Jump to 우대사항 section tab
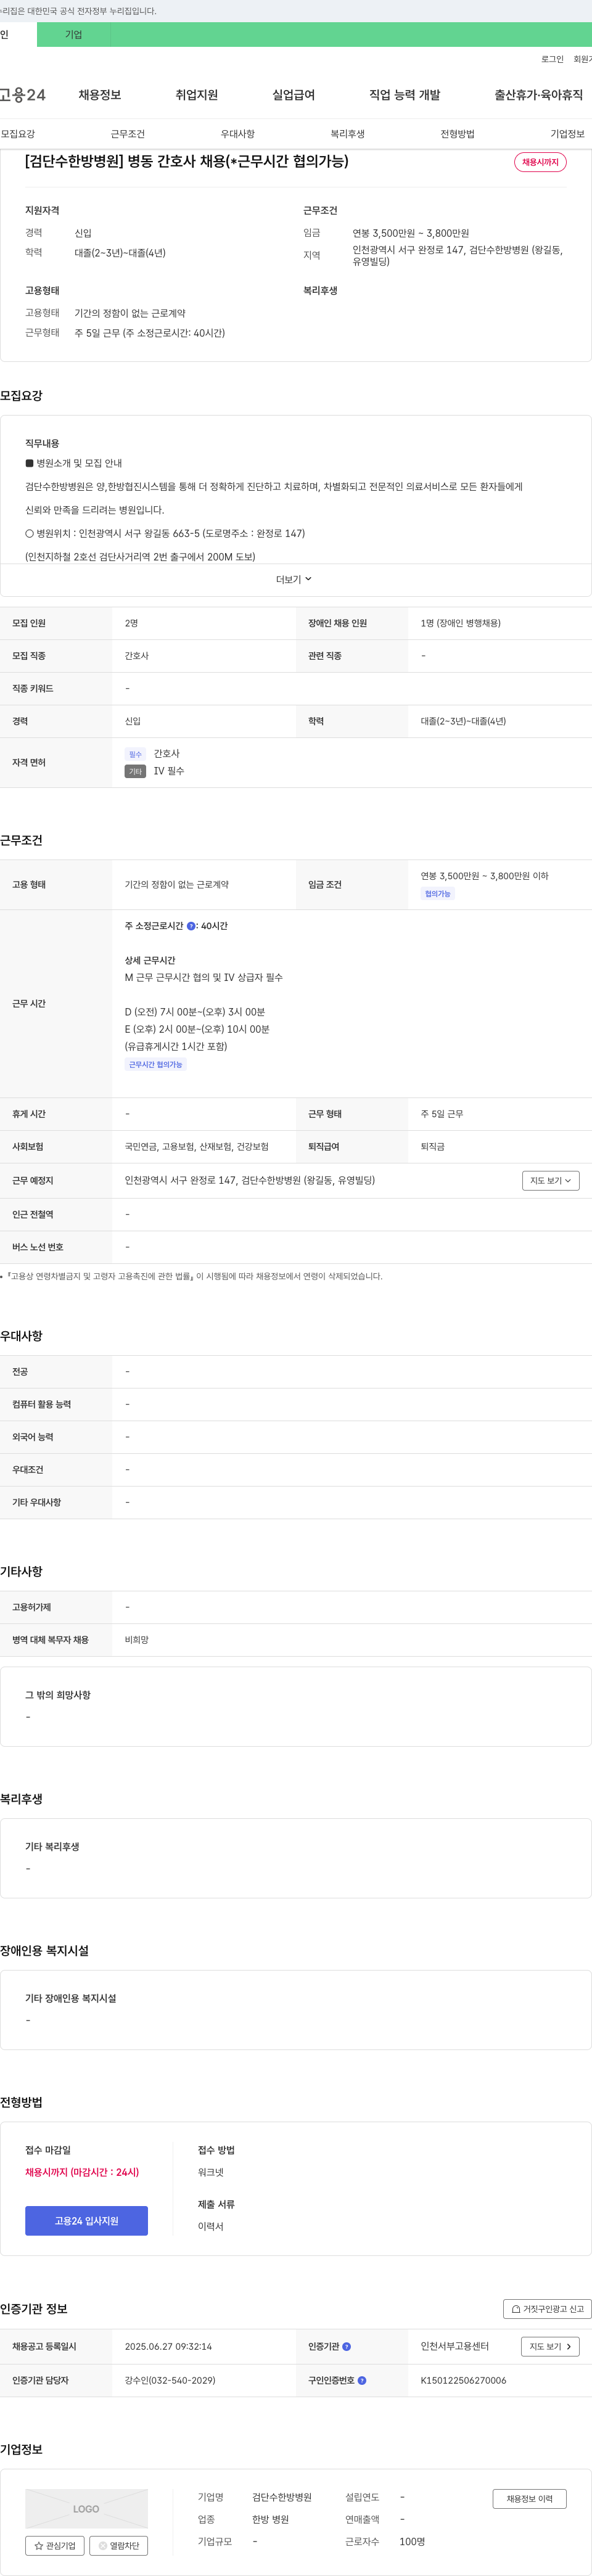The width and height of the screenshot is (592, 2576). [x=238, y=134]
